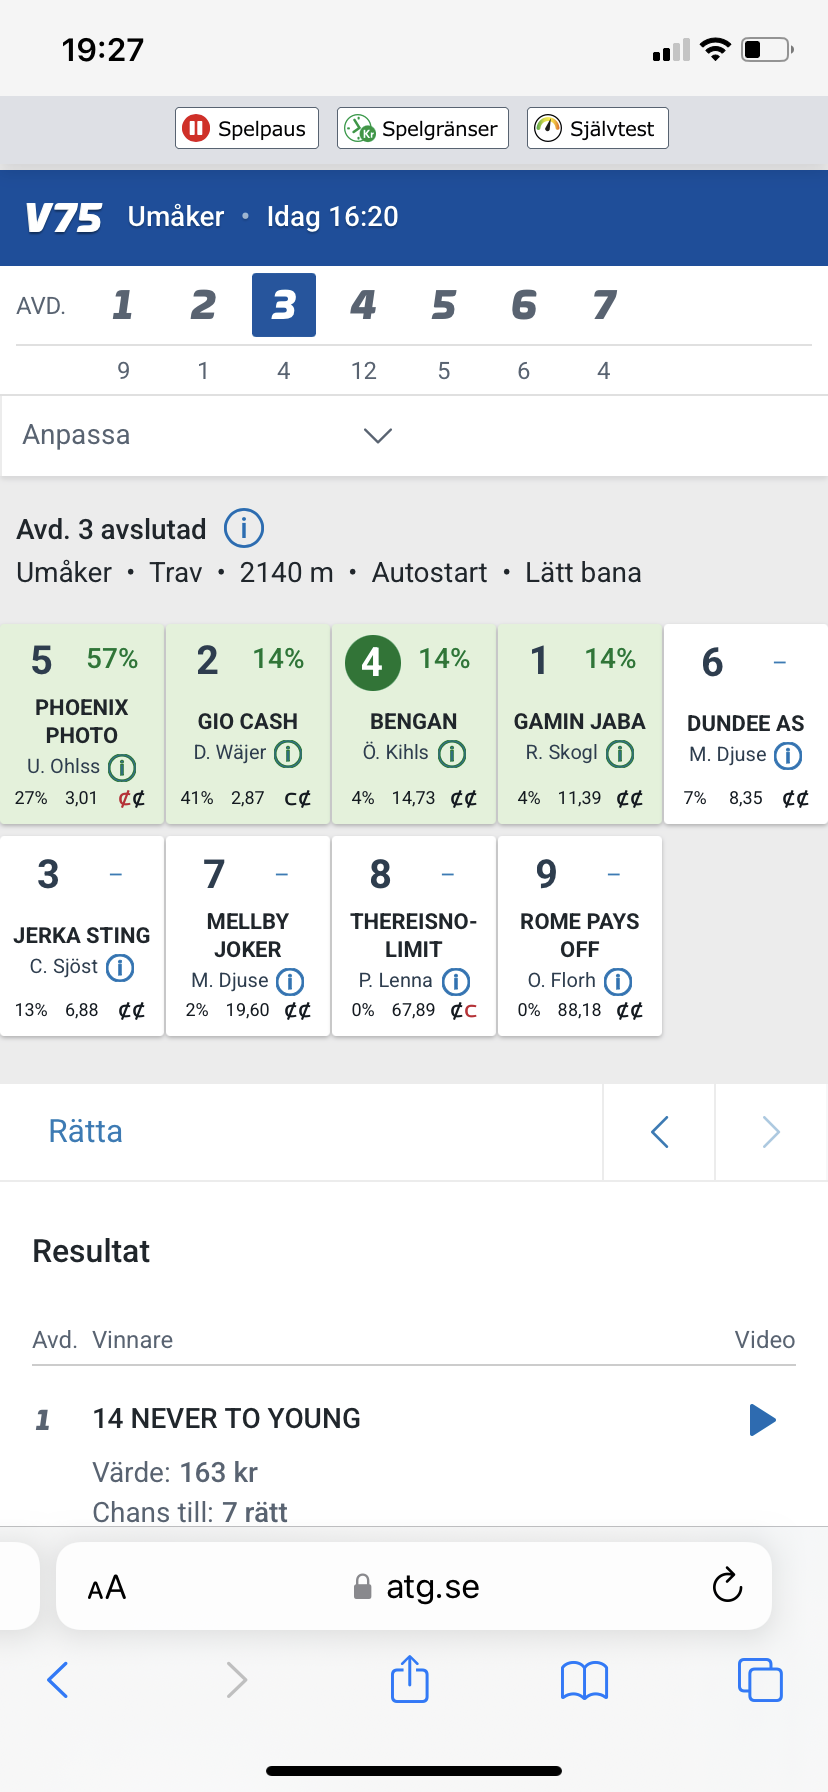Go to previous race with left chevron
The width and height of the screenshot is (828, 1792).
coord(659,1132)
